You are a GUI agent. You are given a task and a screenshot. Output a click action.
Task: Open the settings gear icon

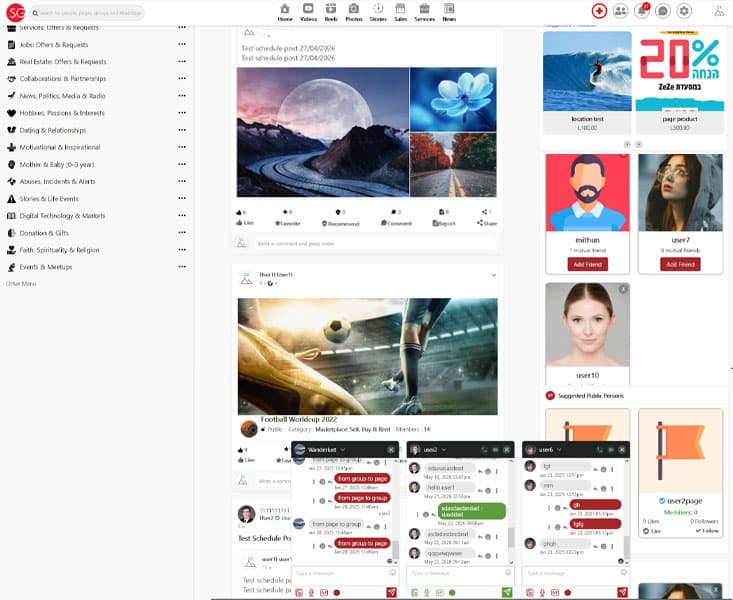pyautogui.click(x=684, y=11)
